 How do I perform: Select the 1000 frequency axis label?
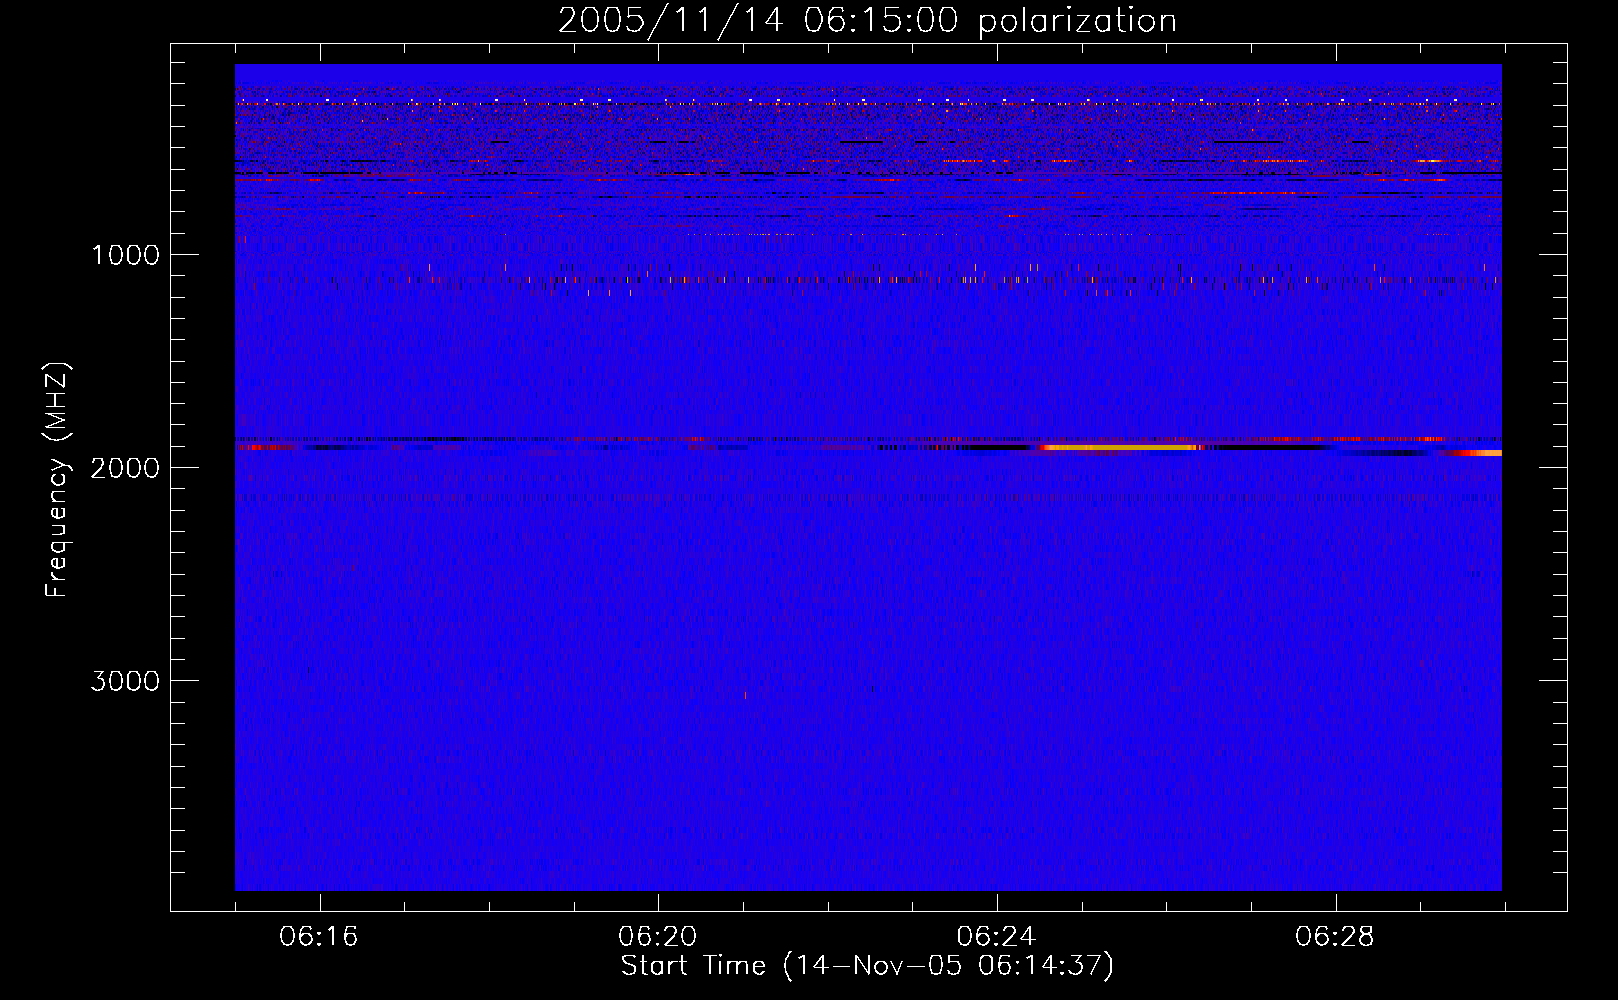point(125,255)
